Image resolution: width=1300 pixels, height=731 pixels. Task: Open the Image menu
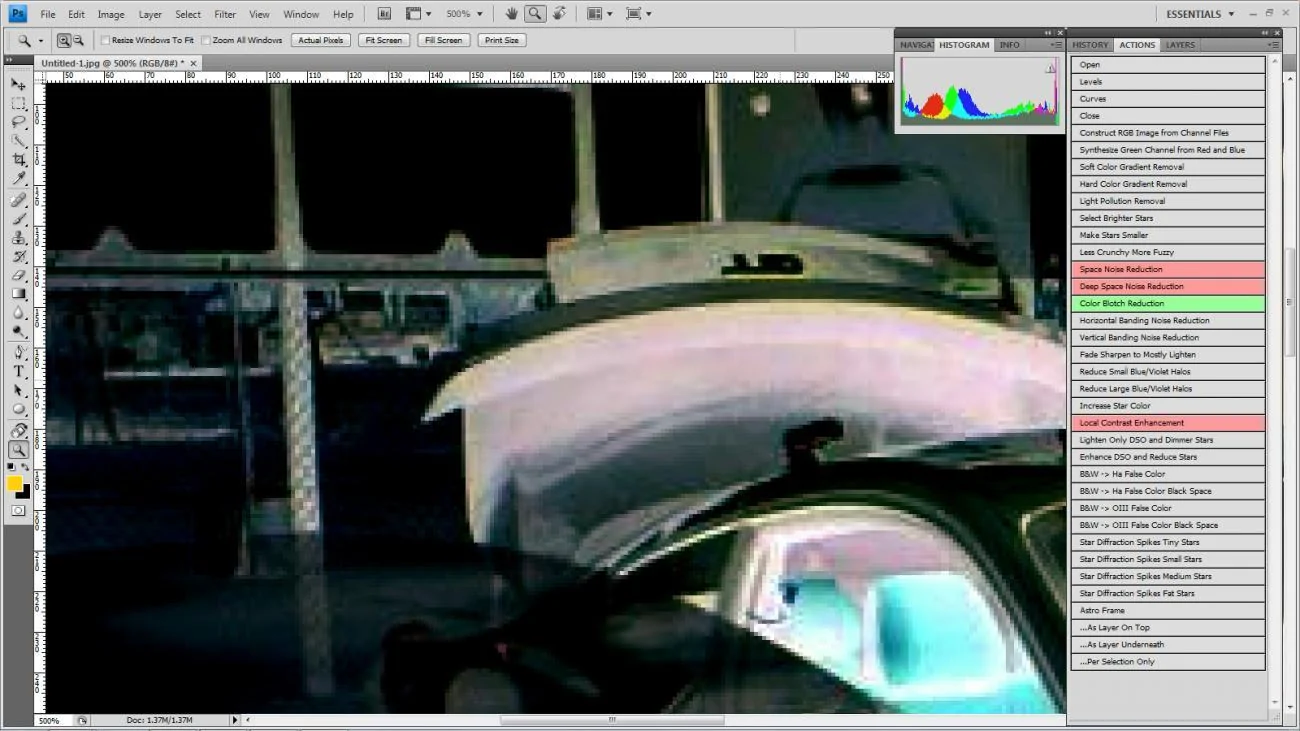(x=111, y=15)
